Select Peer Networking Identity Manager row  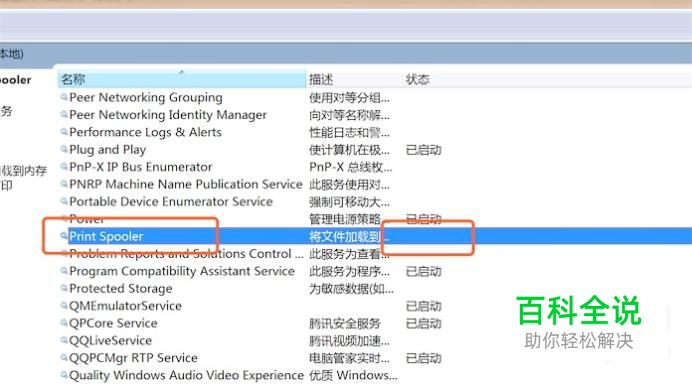(168, 115)
